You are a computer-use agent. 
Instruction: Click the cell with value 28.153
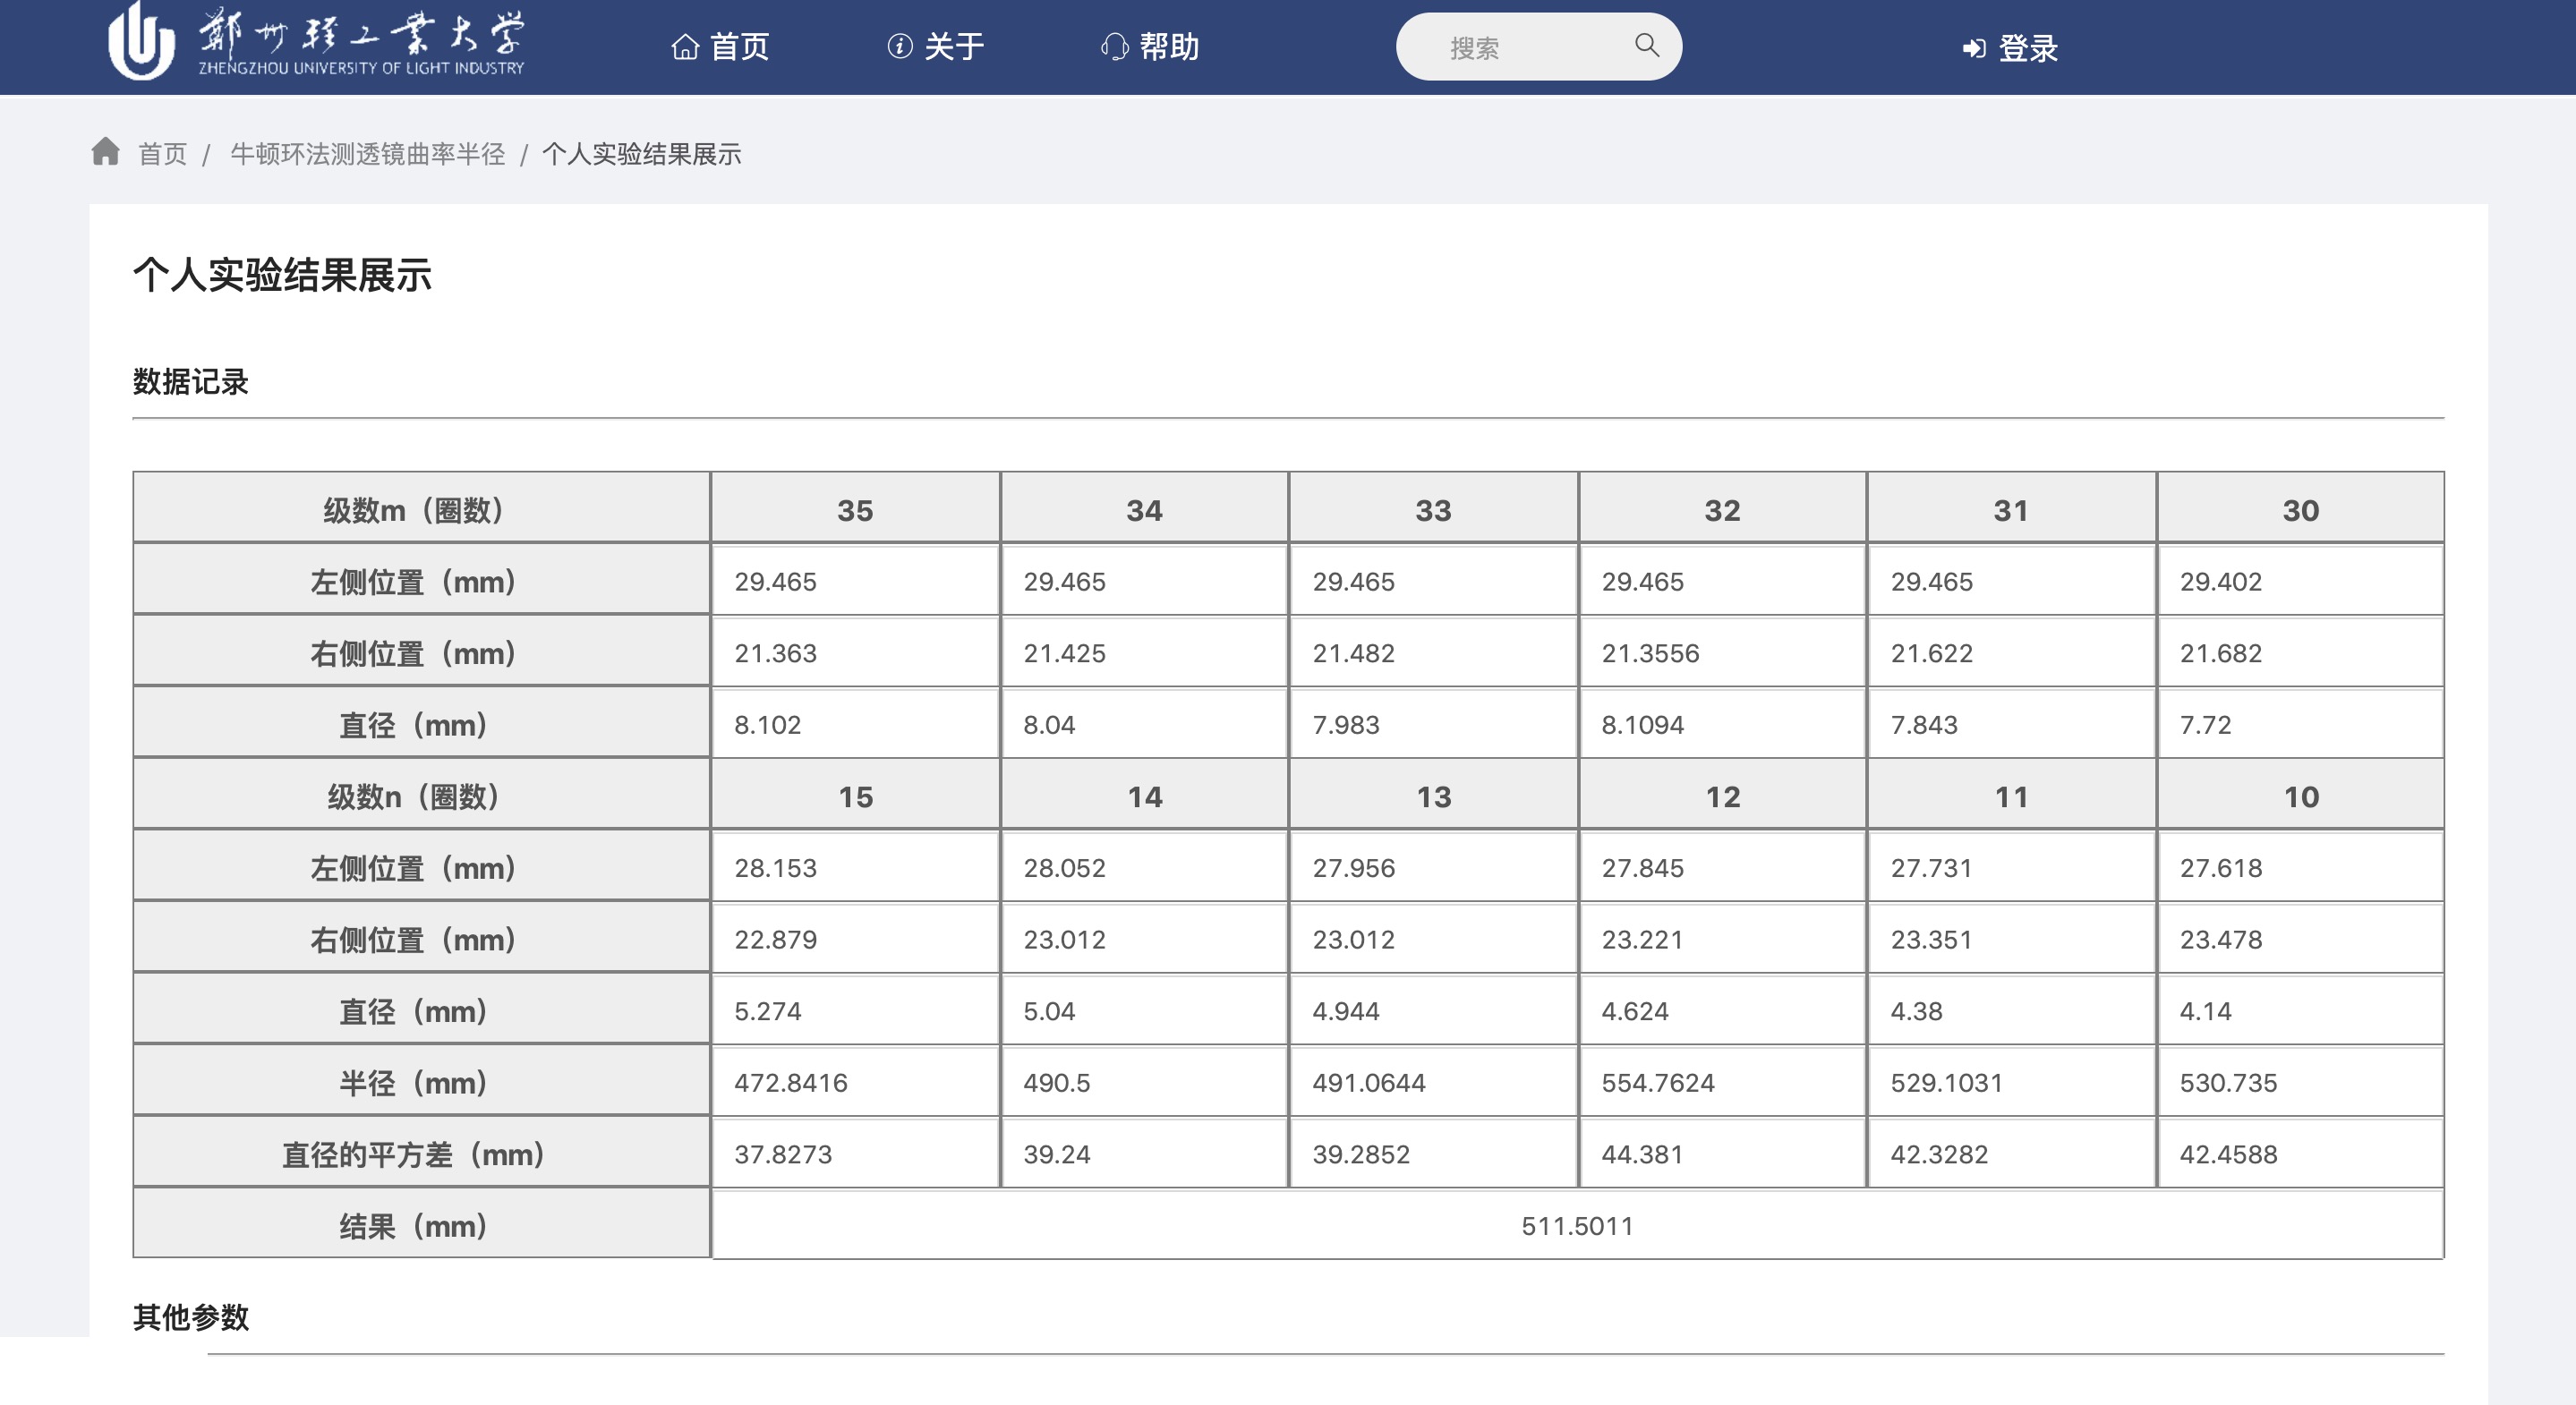point(855,866)
